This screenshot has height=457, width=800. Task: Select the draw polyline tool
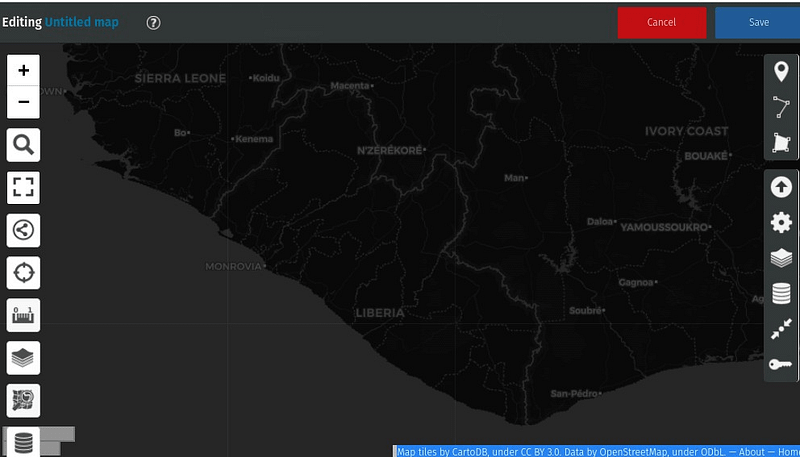tap(781, 107)
